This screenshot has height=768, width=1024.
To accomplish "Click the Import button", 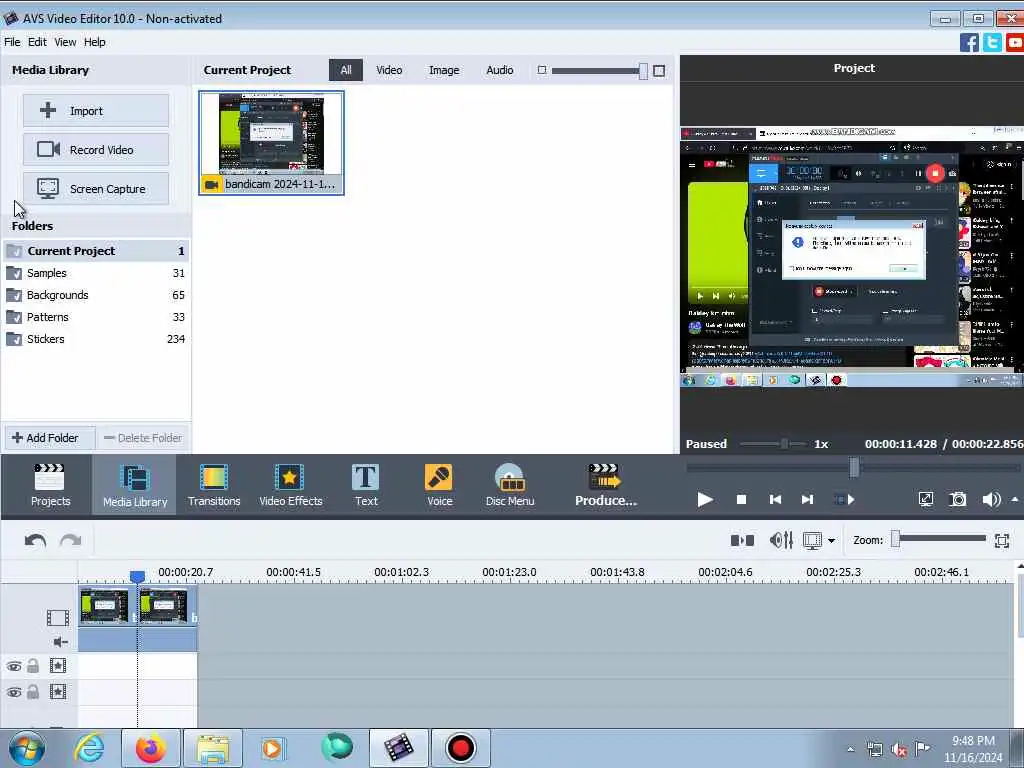I will 96,110.
